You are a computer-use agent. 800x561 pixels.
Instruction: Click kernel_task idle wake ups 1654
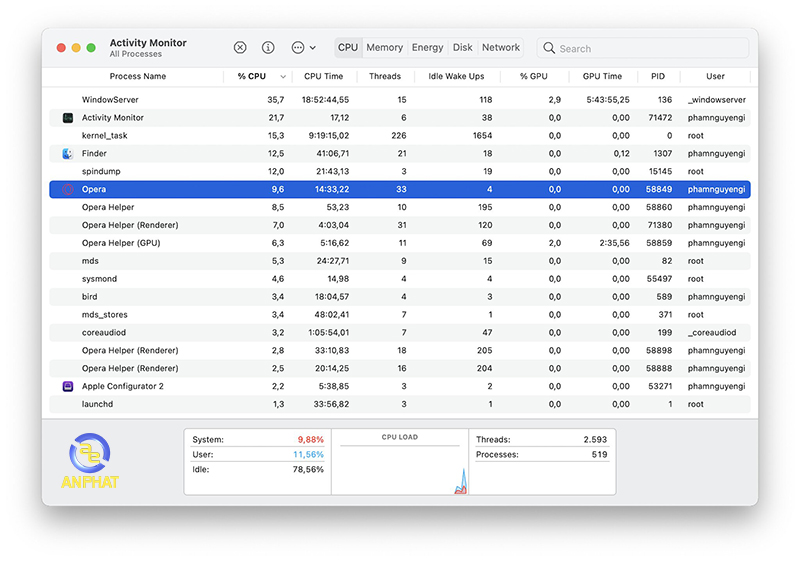(x=482, y=136)
